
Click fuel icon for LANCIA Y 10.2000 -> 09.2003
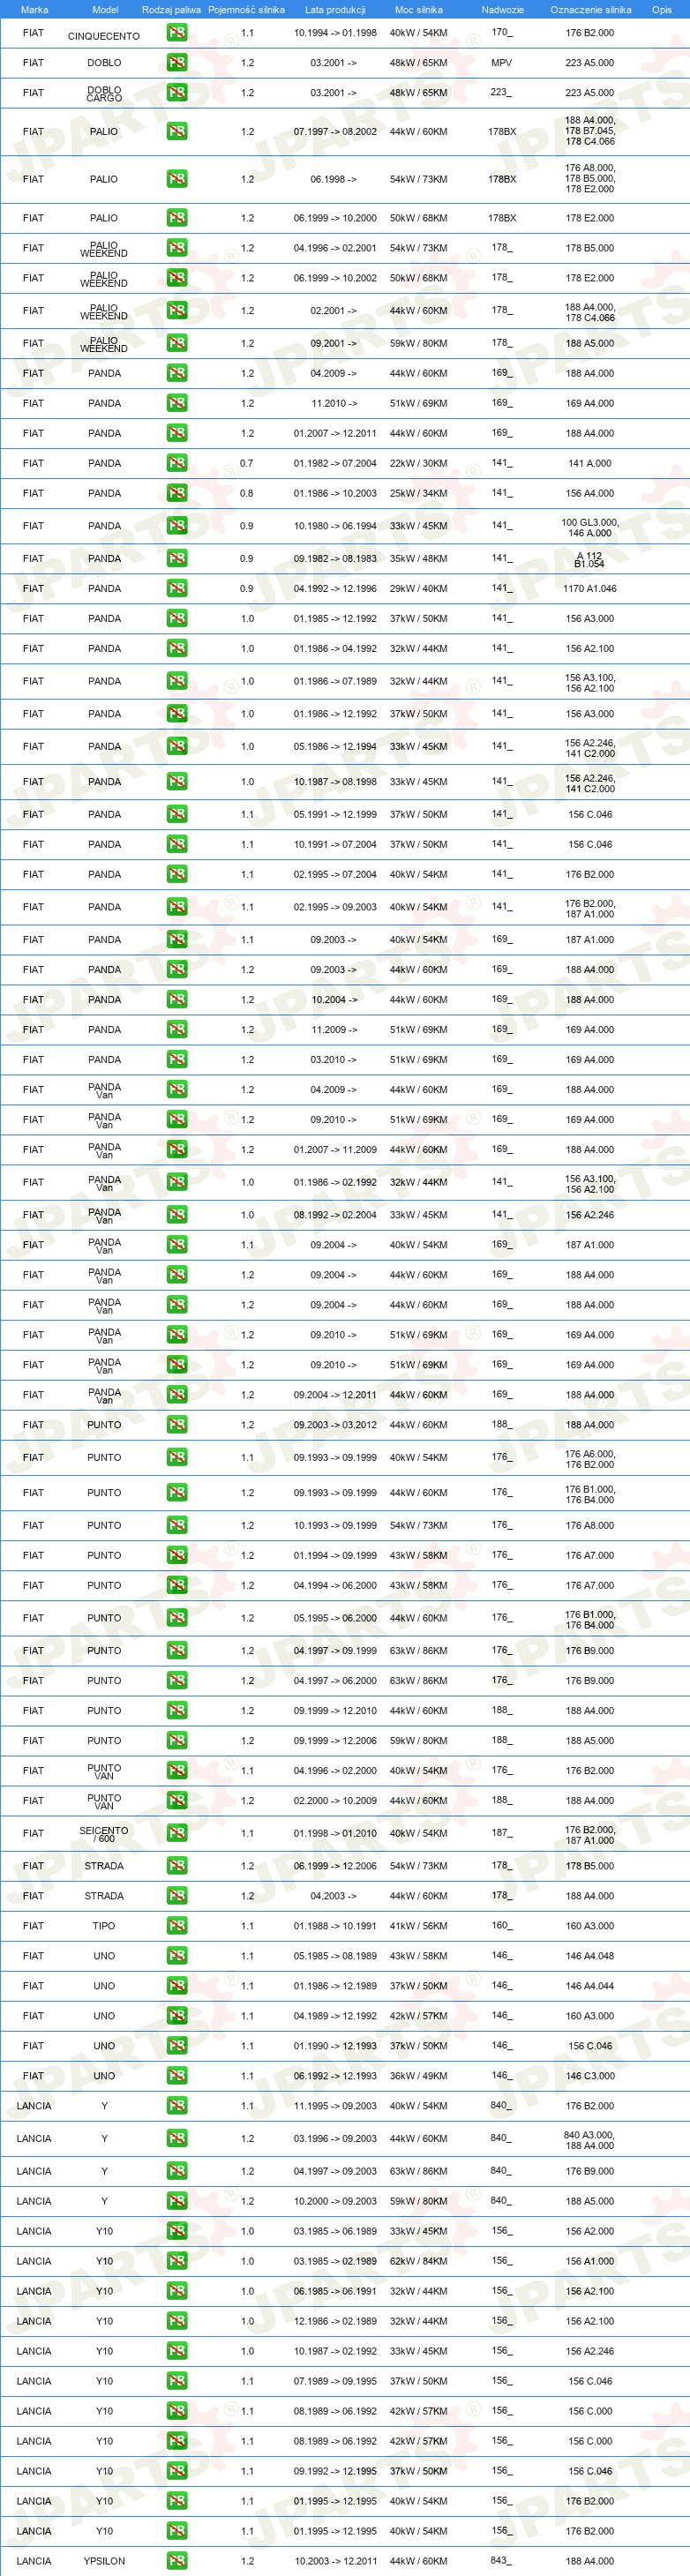[x=177, y=2200]
